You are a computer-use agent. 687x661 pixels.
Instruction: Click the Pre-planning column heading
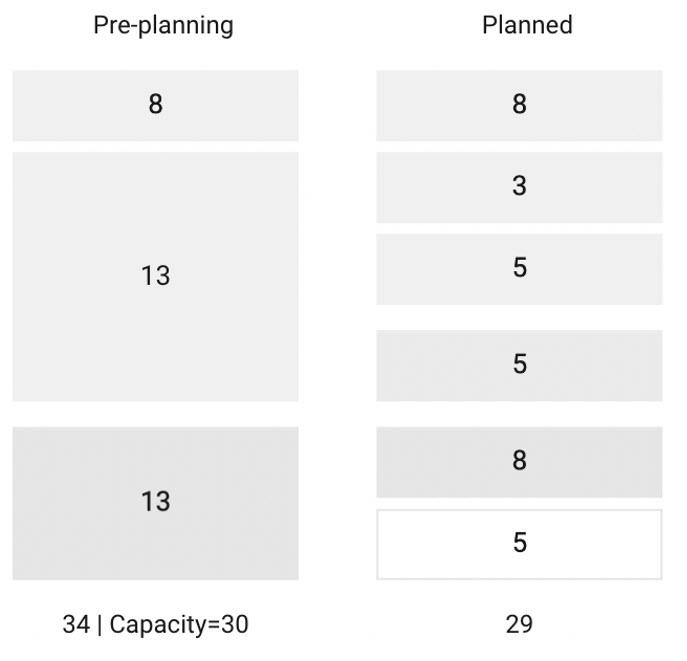(163, 25)
